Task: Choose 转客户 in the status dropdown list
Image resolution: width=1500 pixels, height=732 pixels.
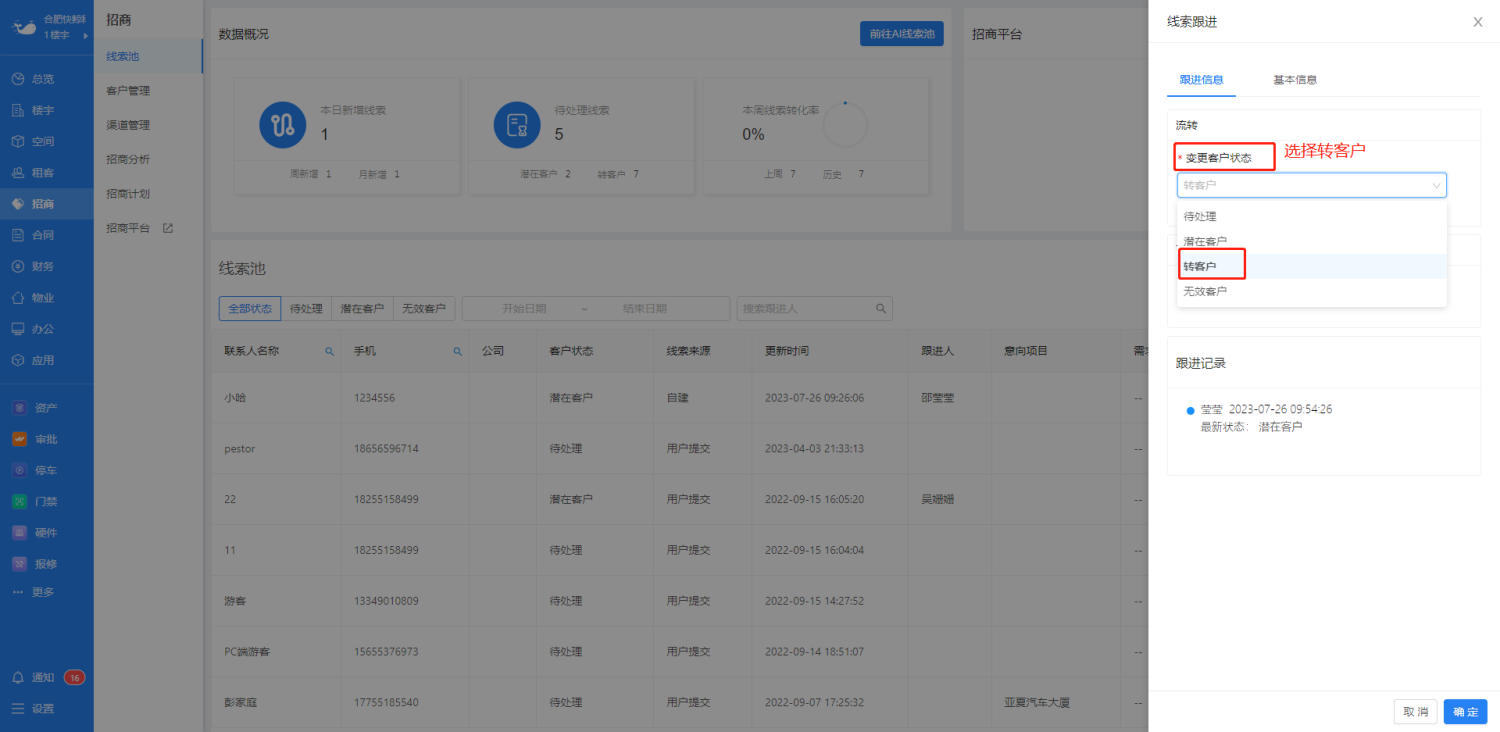Action: (1311, 266)
